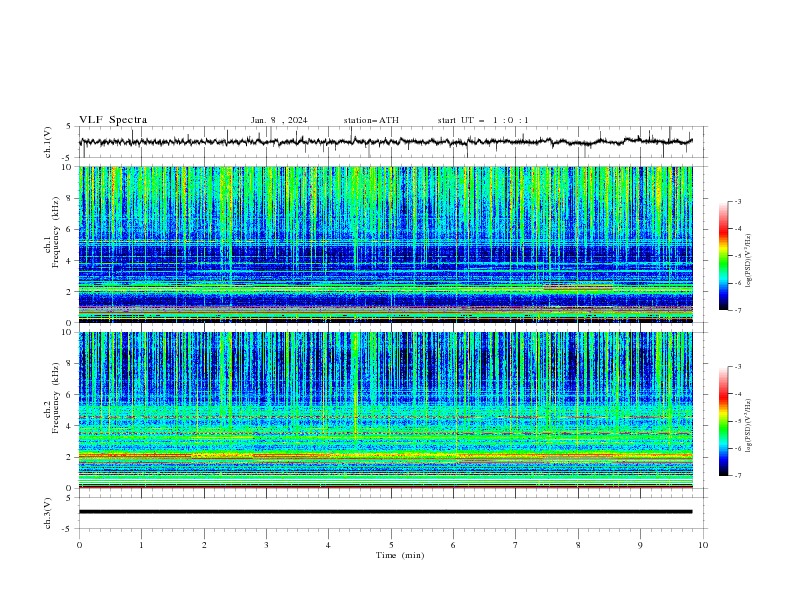The height and width of the screenshot is (612, 792).
Task: Click time axis tick label "4"
Action: click(329, 545)
